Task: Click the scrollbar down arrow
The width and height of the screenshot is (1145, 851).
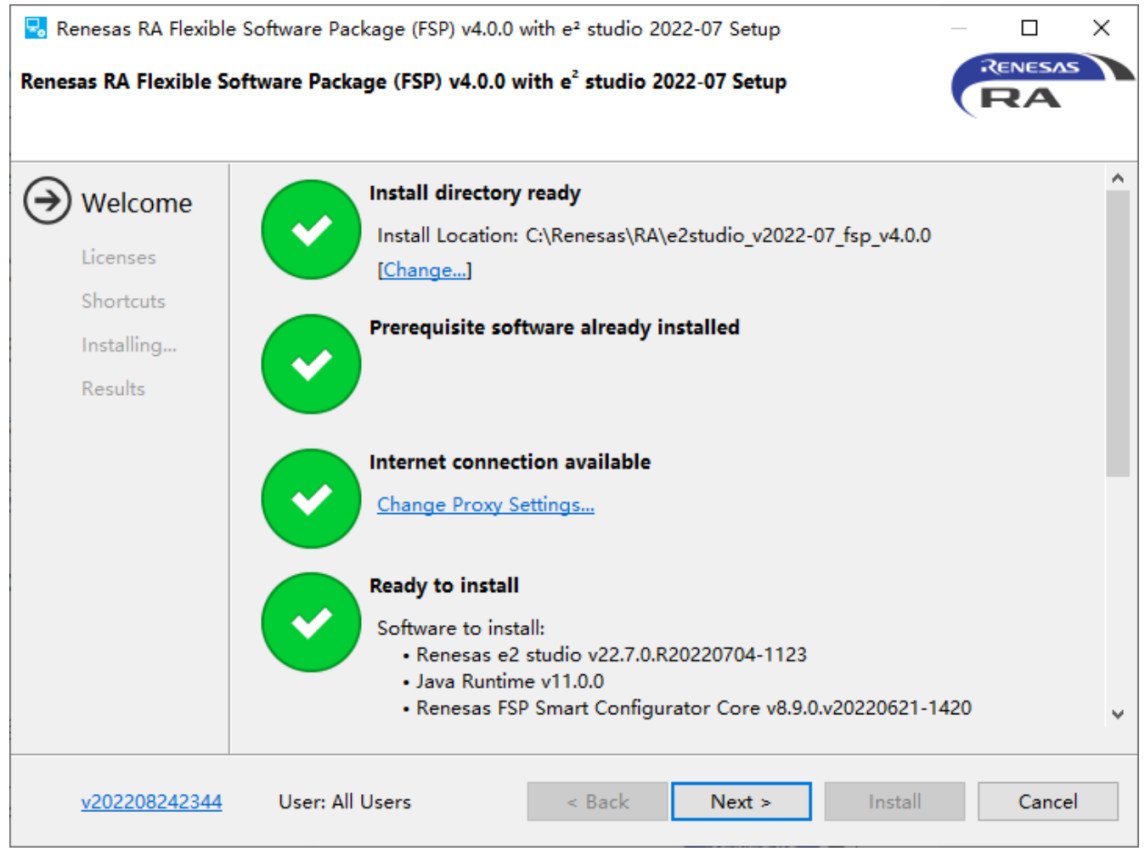Action: [1117, 714]
